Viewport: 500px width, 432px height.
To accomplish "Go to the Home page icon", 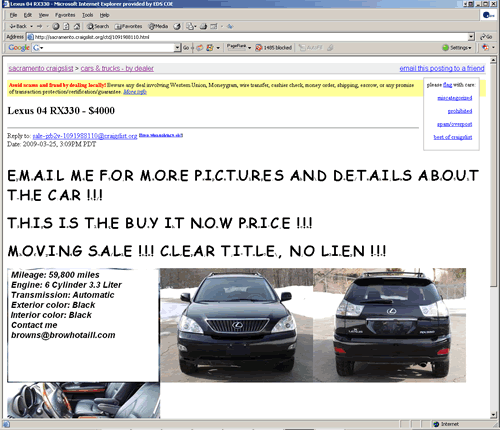I will 77,26.
